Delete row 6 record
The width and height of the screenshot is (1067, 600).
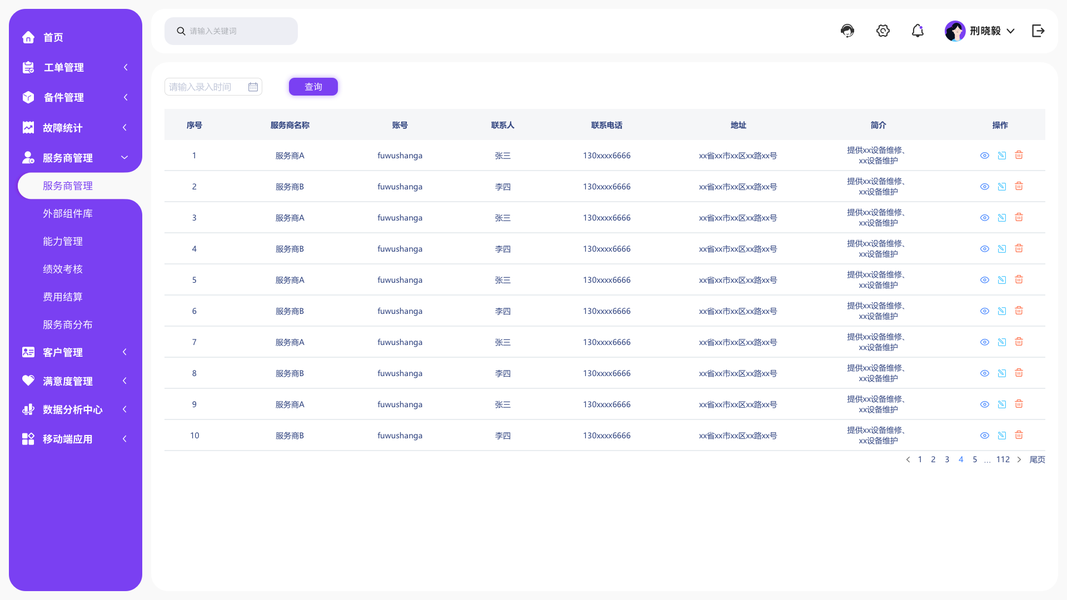1019,311
